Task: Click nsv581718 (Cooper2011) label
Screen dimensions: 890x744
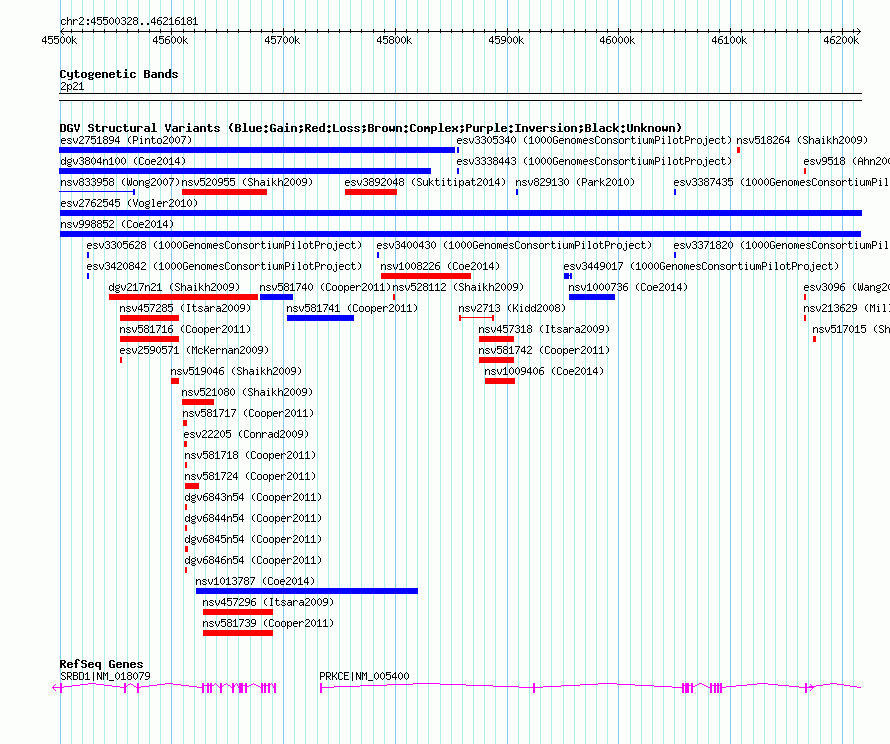Action: (x=250, y=455)
